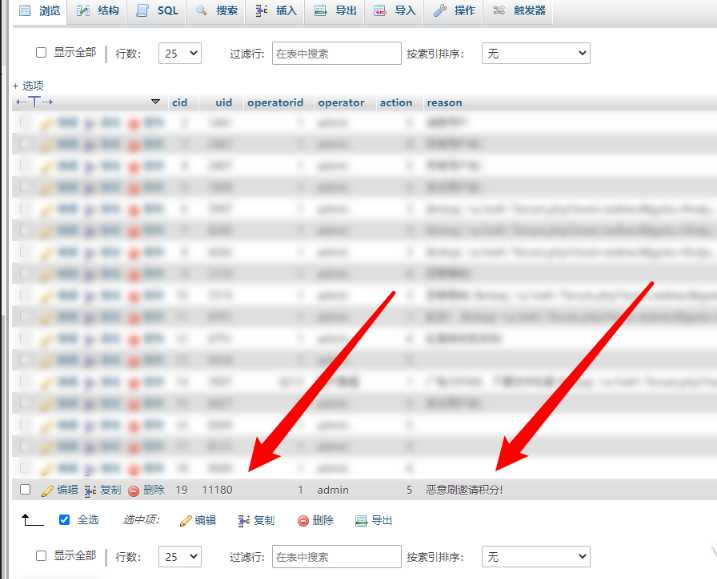Toggle full texts arrows icon in header
Screen dimensions: 717x579
pos(34,102)
